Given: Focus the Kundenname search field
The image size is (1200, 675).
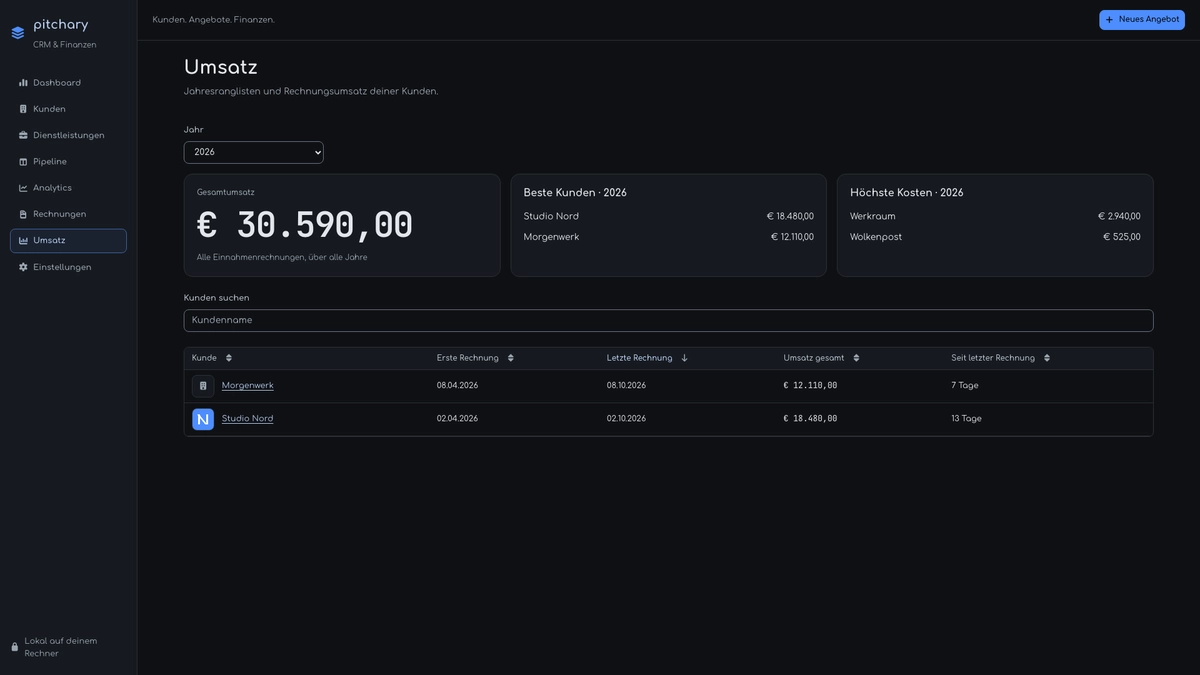Looking at the screenshot, I should coord(668,321).
